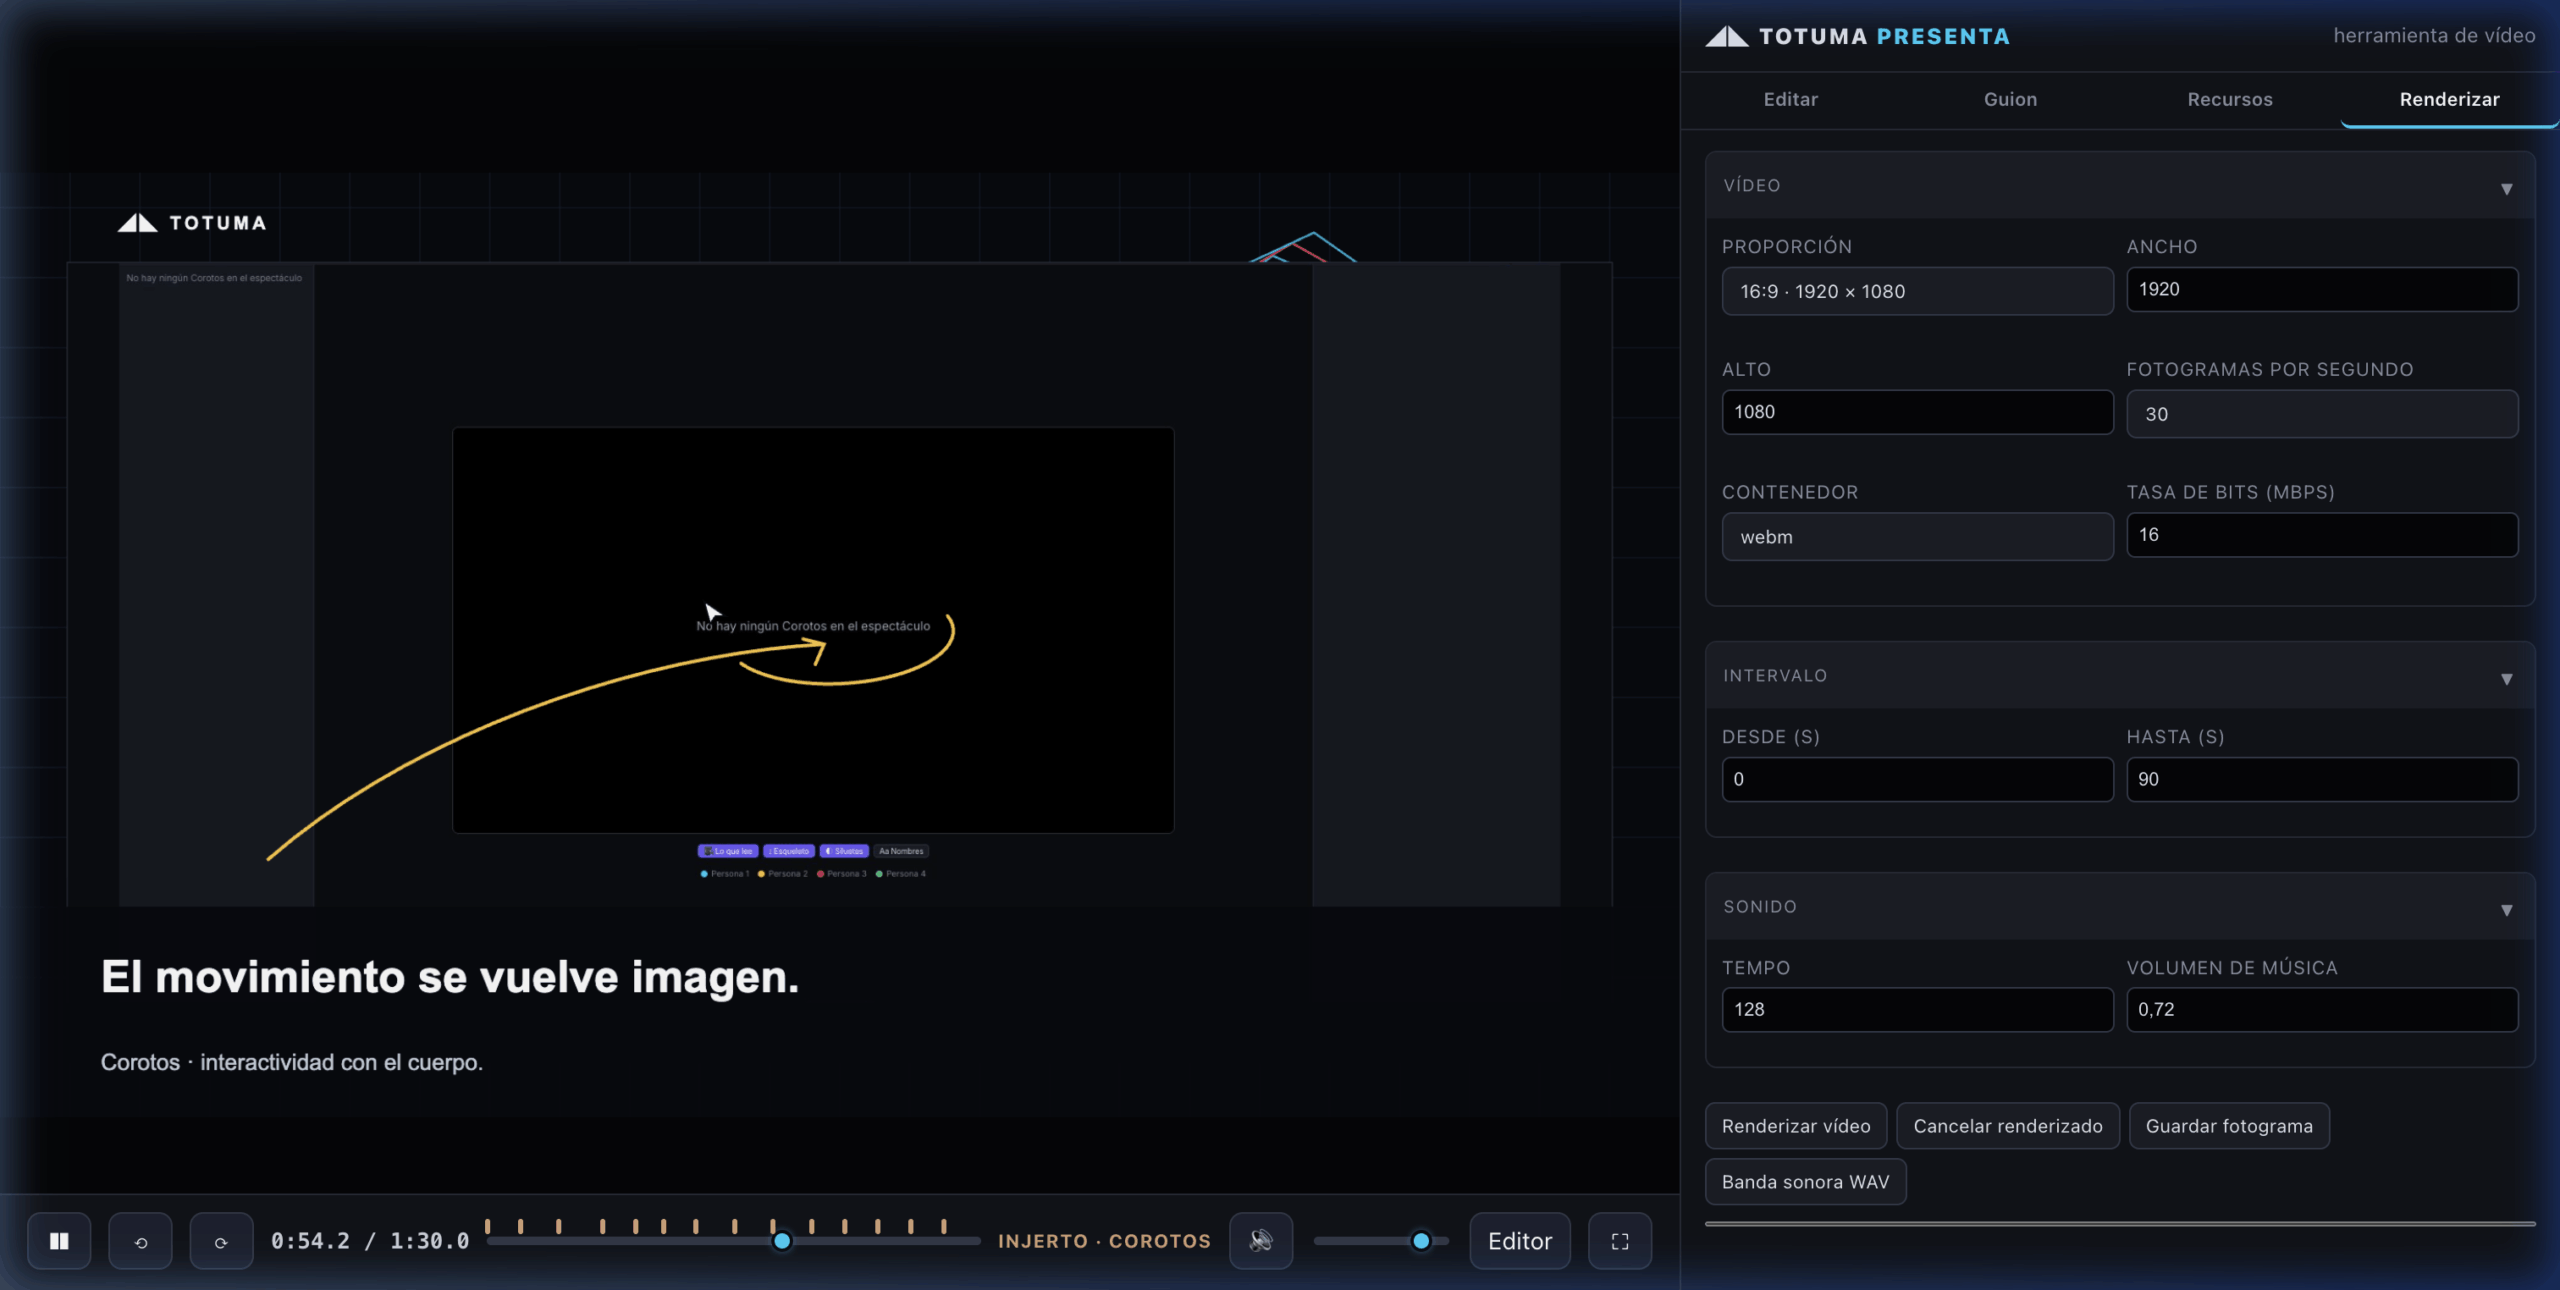
Task: Focus the Desde (s) field
Action: click(x=1917, y=779)
